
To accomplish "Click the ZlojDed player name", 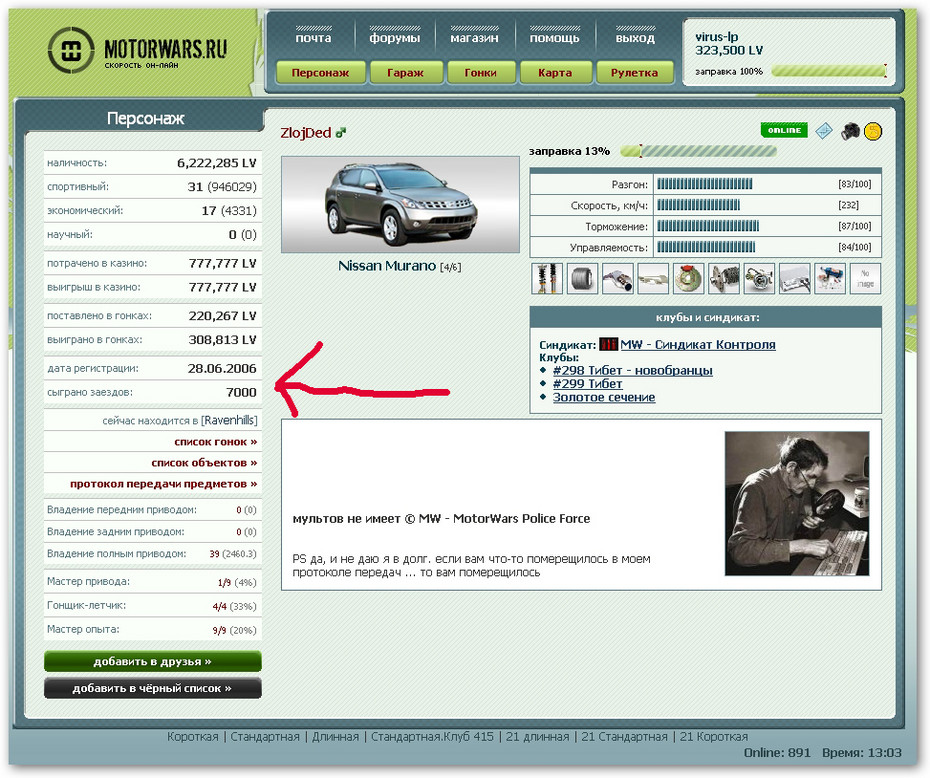I will pos(306,133).
